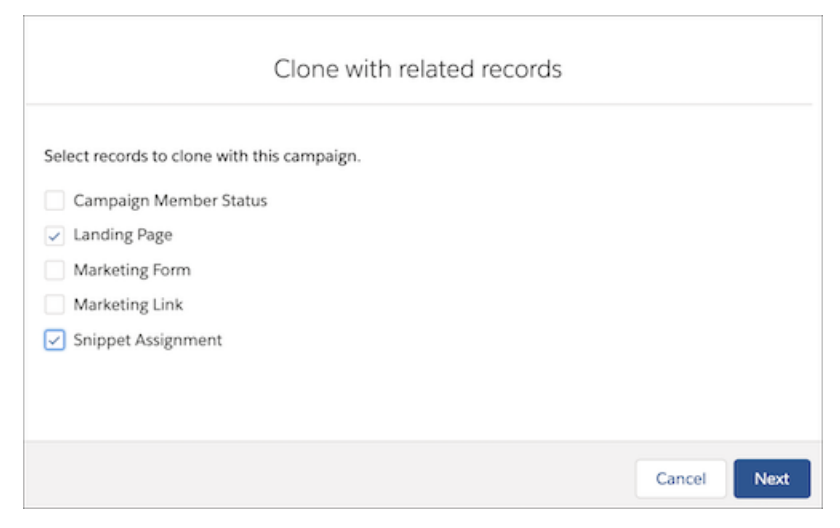Click the 'Select records to clone' instruction text

[202, 156]
